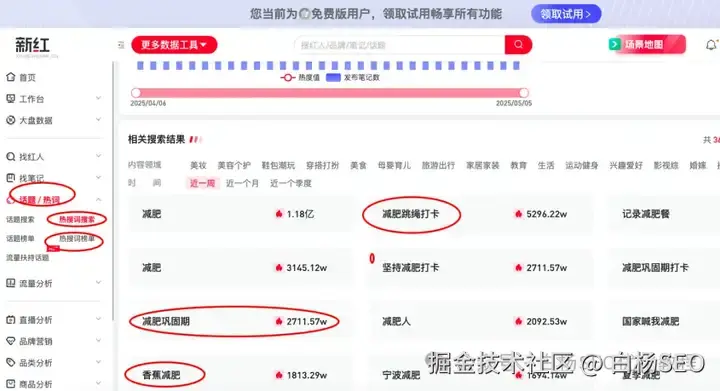Click the 大盘数据 sidebar icon
Screen dimensions: 720x391
[x=11, y=120]
